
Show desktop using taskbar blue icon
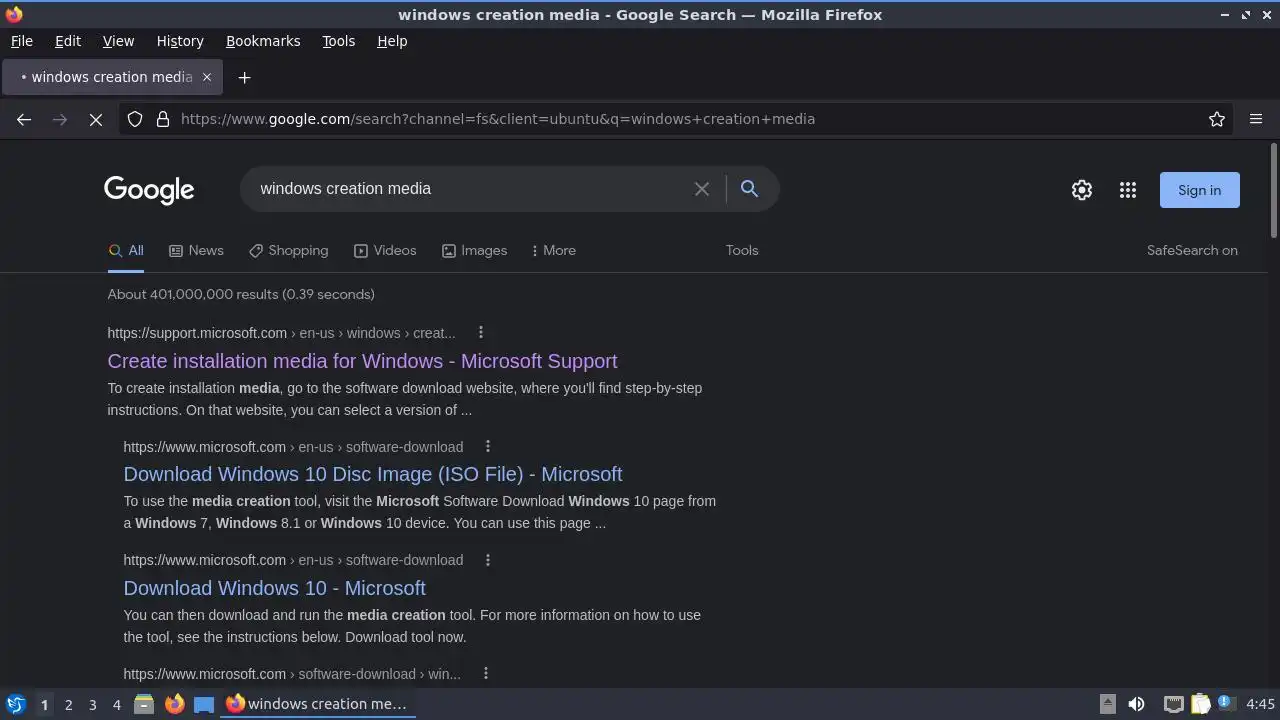[204, 704]
